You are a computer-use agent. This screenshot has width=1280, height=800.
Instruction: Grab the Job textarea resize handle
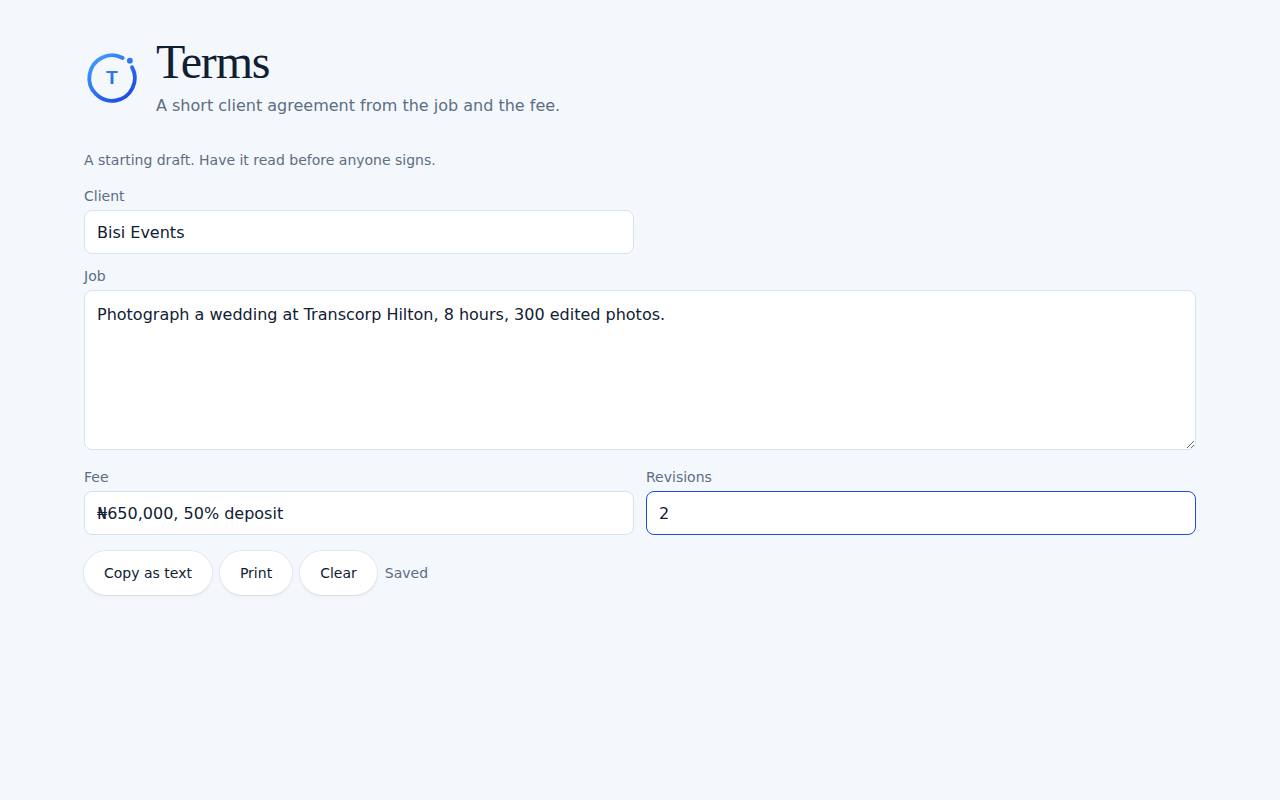tap(1189, 443)
